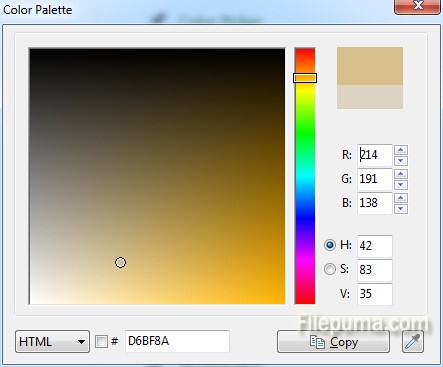The image size is (443, 367).
Task: Decrease the B value with down arrow
Action: [401, 209]
